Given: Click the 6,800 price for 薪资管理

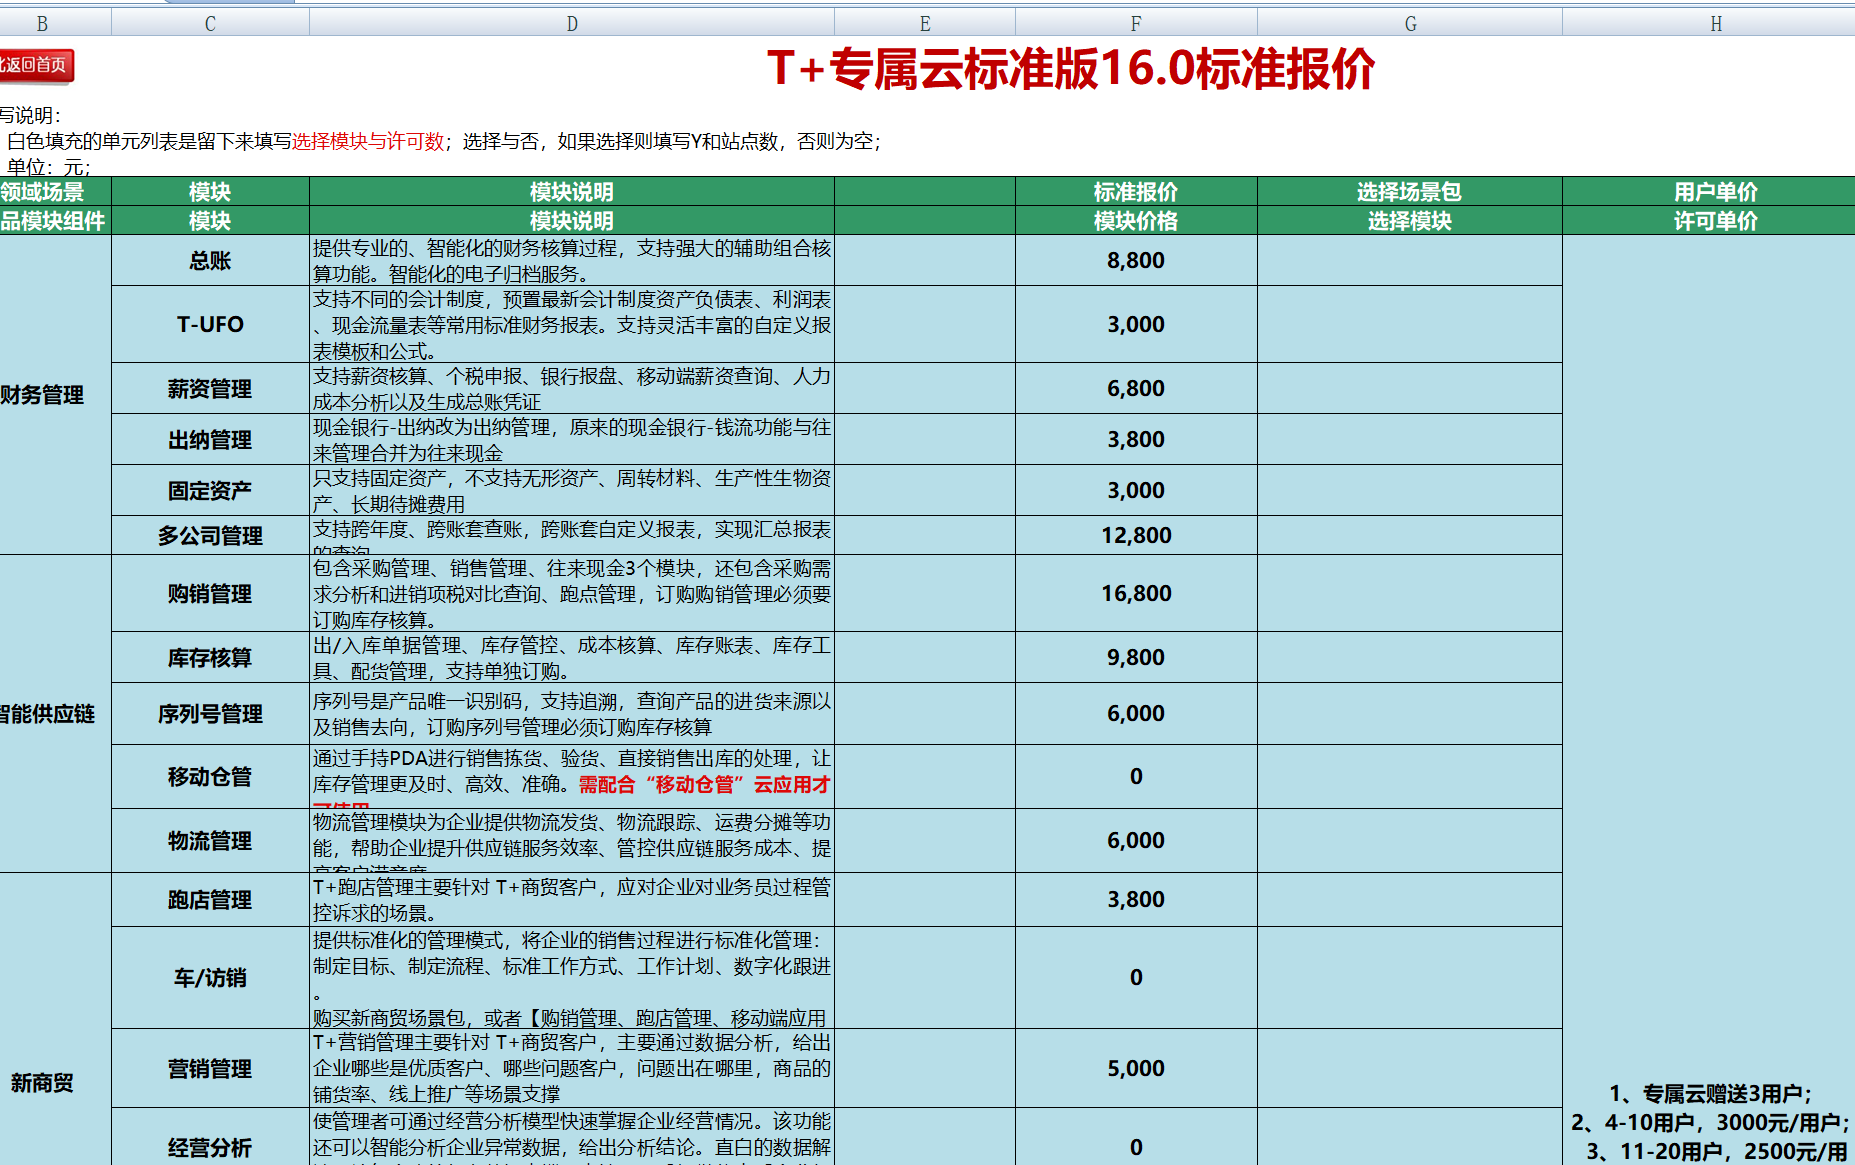Looking at the screenshot, I should [1136, 388].
